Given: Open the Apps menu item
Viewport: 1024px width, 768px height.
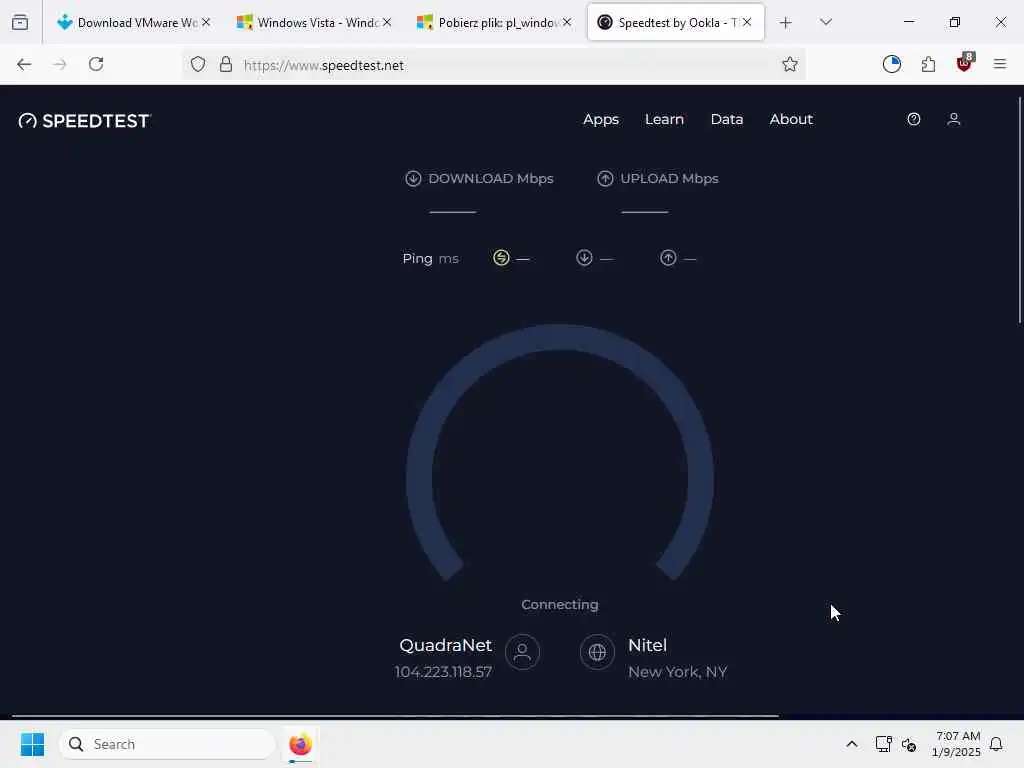Looking at the screenshot, I should pos(601,119).
